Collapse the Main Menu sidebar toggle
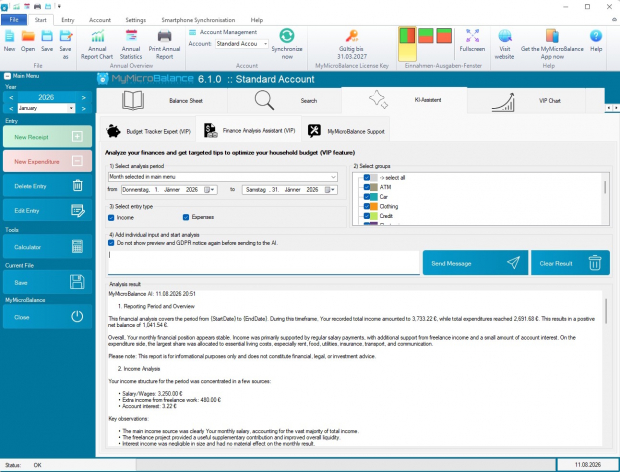The width and height of the screenshot is (620, 472). pyautogui.click(x=7, y=76)
